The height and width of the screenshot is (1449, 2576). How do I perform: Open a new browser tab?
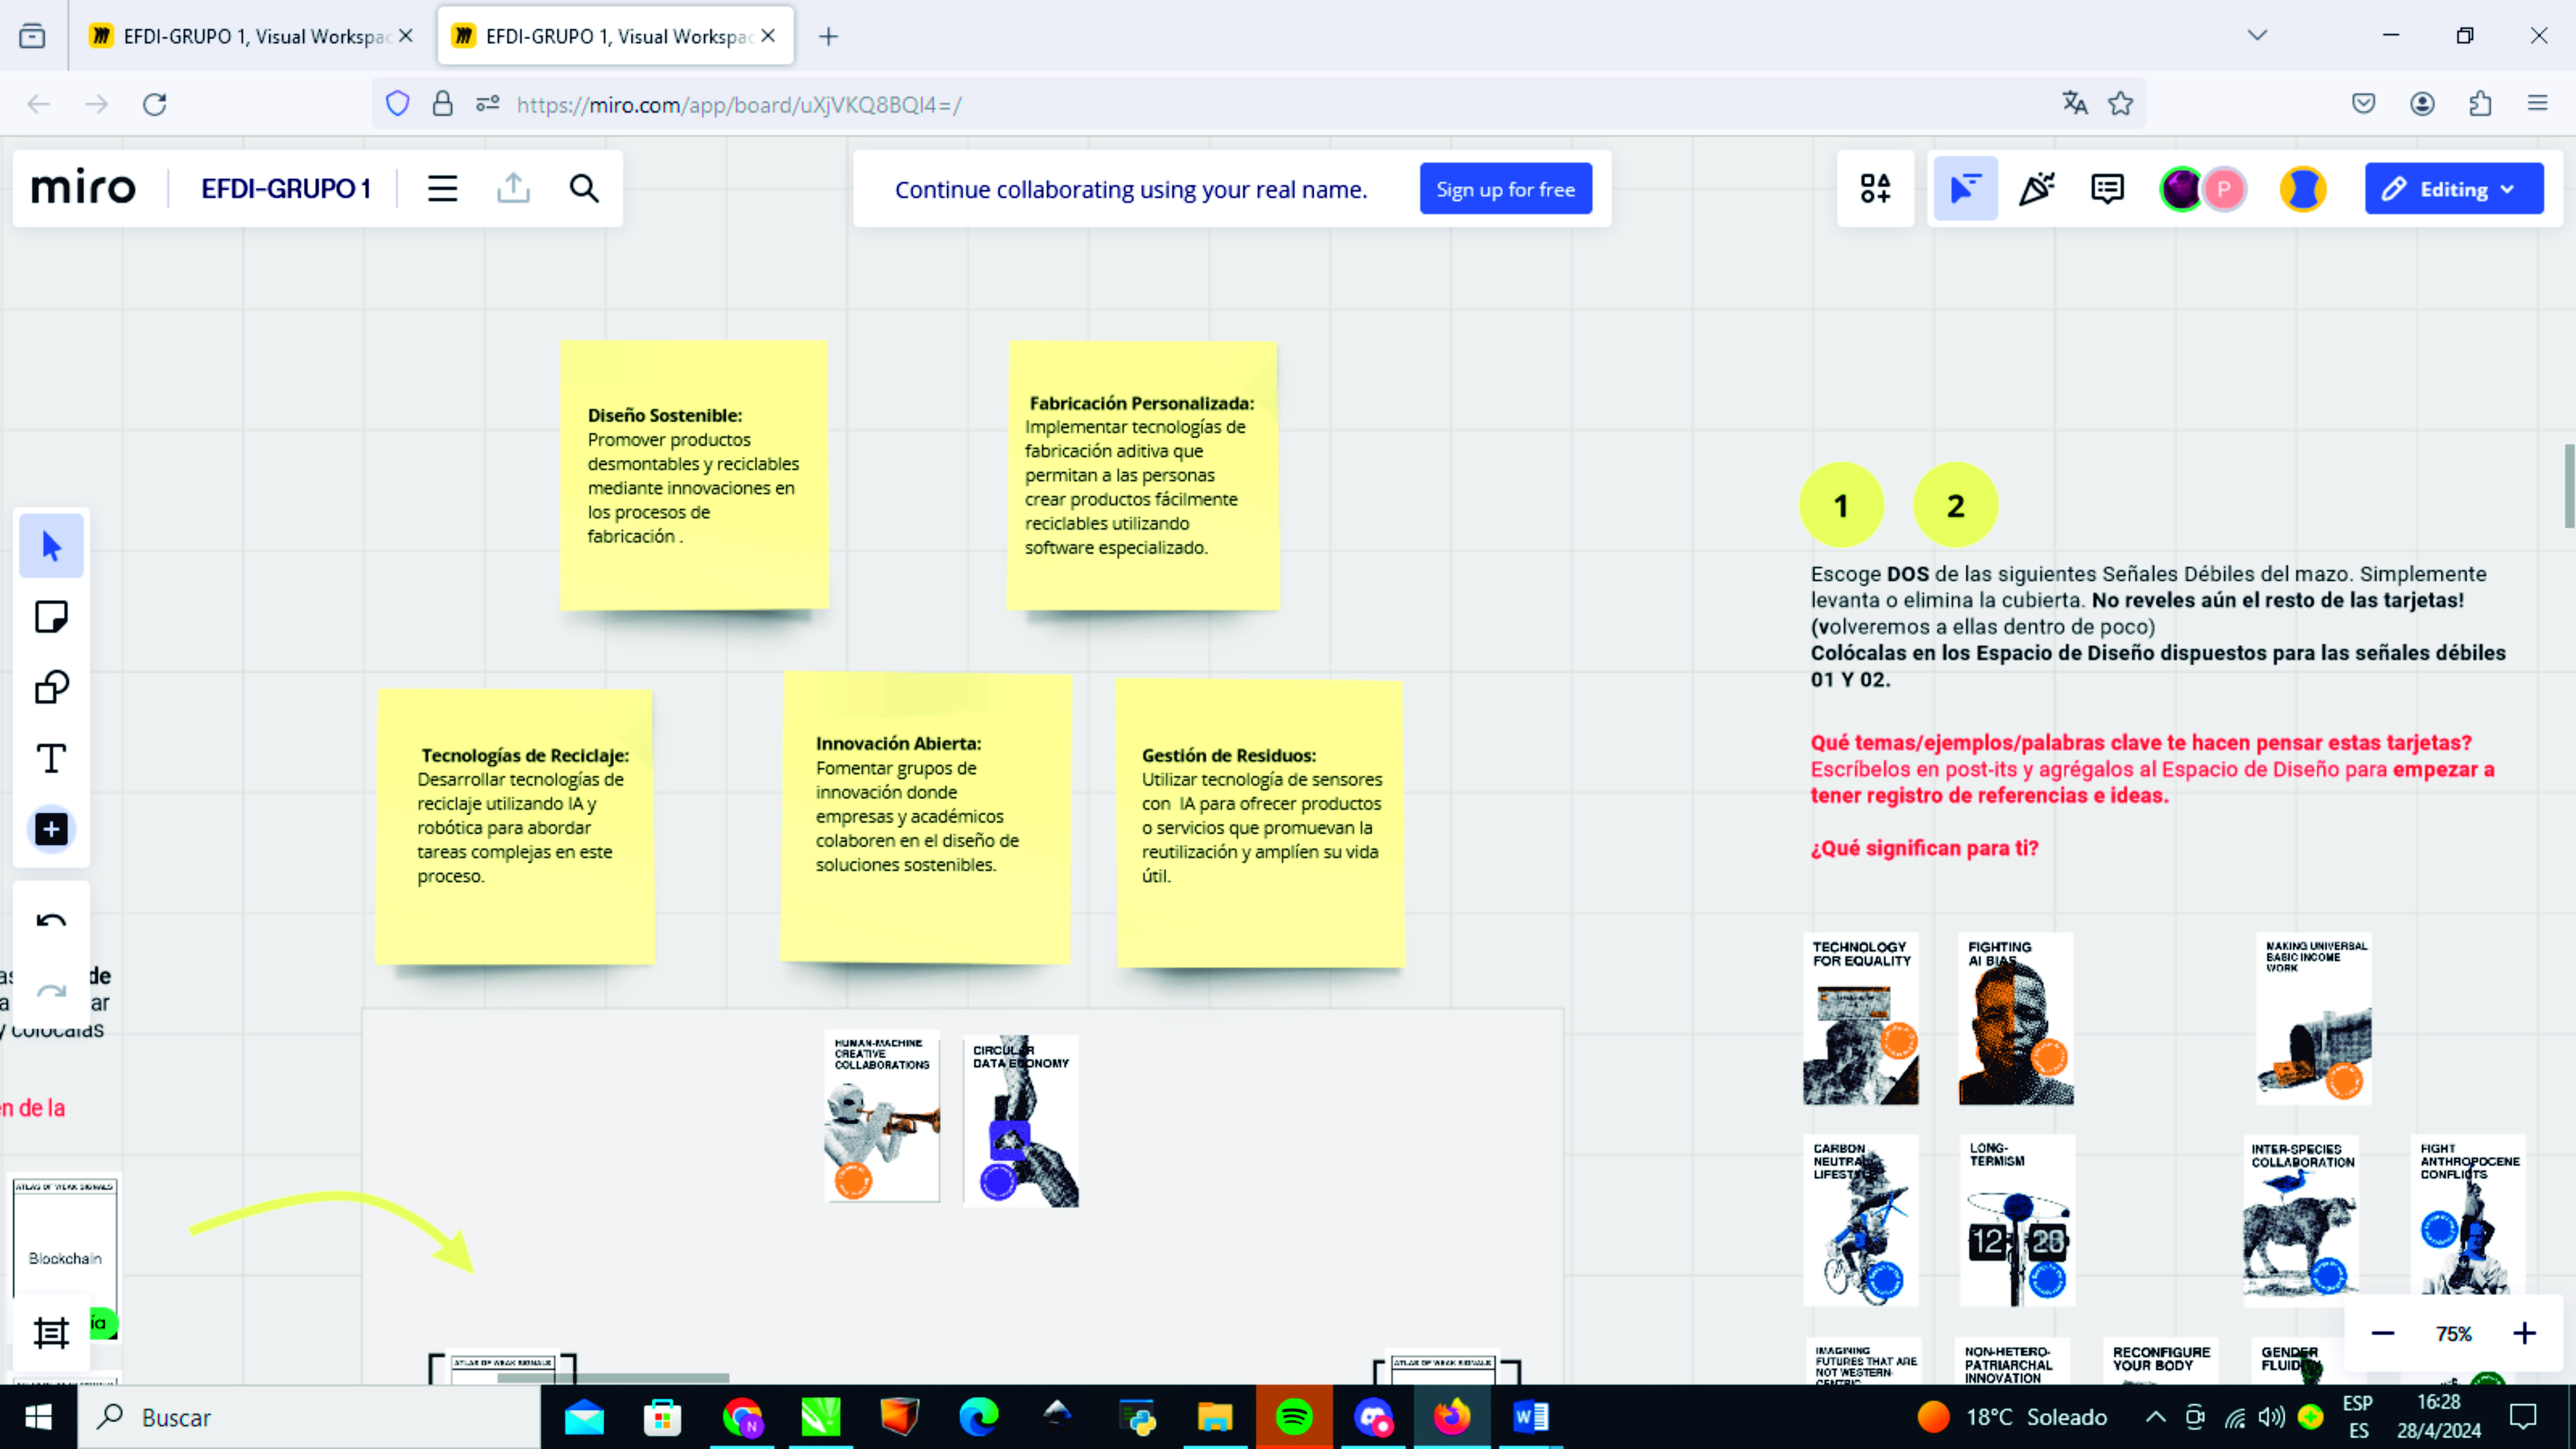click(x=828, y=37)
